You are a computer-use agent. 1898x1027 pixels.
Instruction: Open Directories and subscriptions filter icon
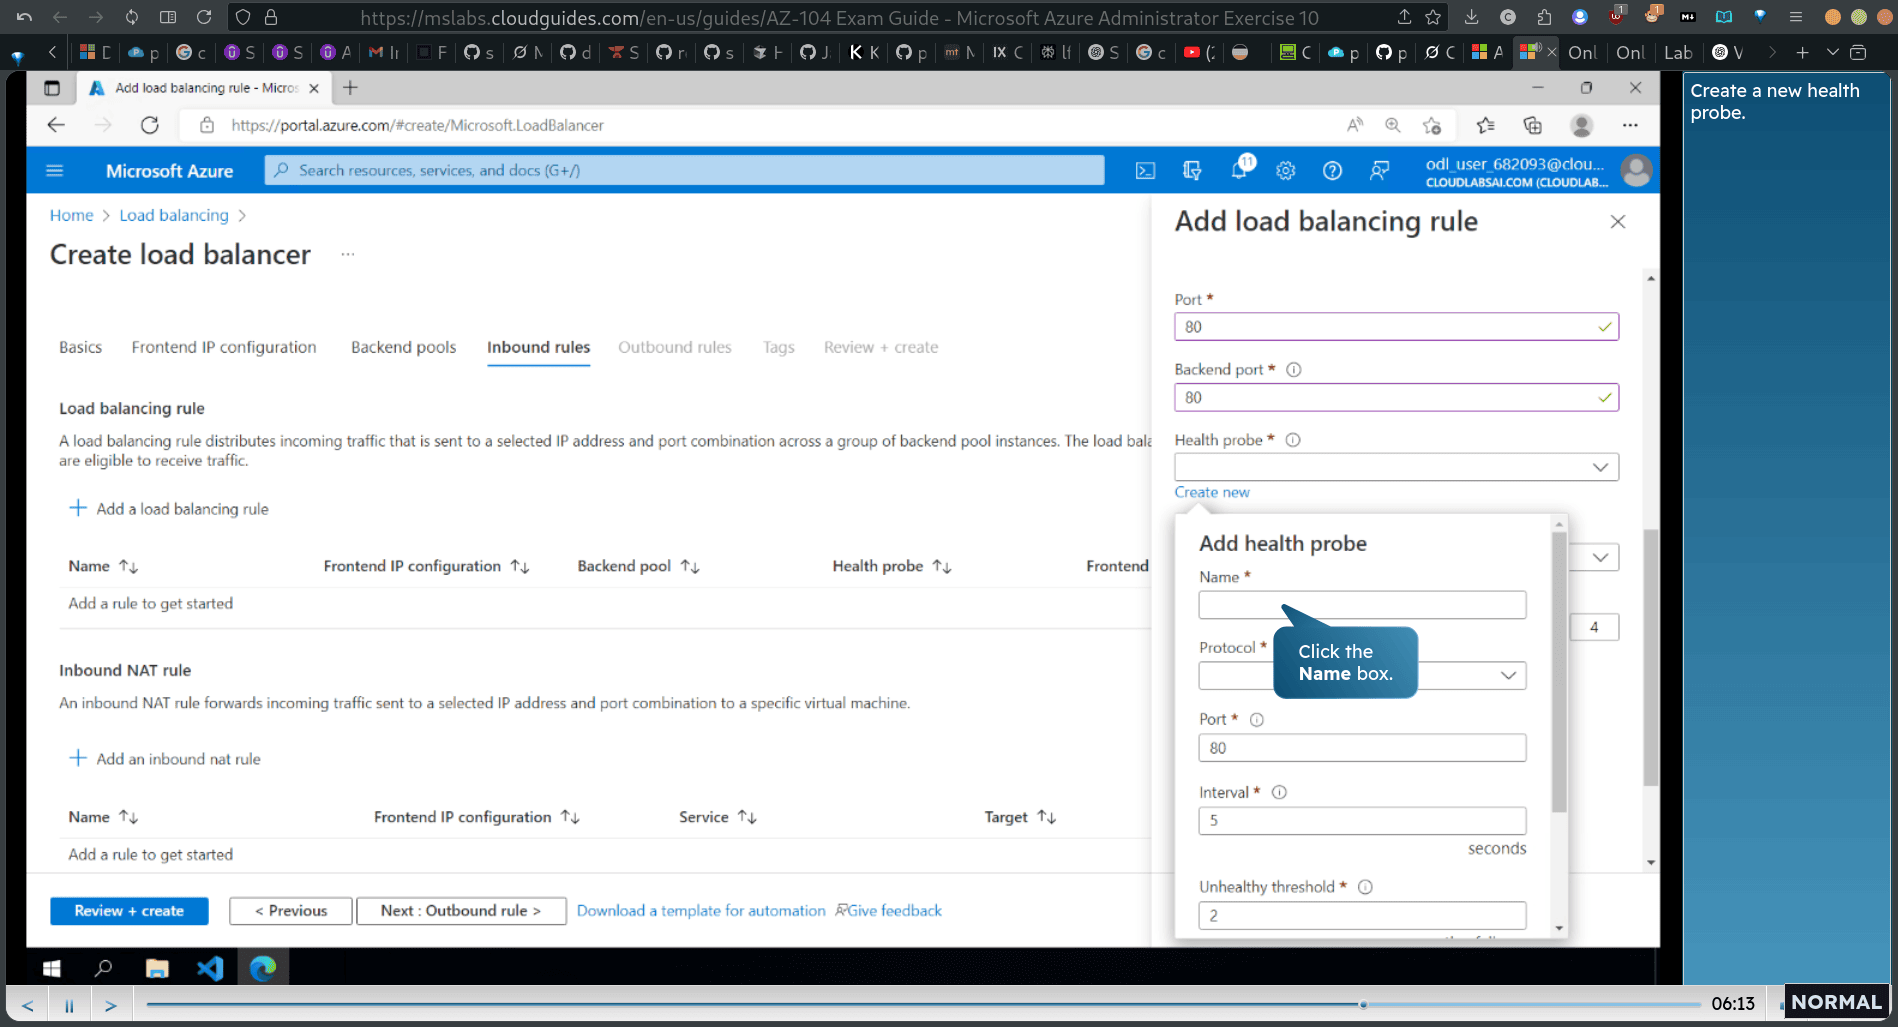click(1192, 171)
